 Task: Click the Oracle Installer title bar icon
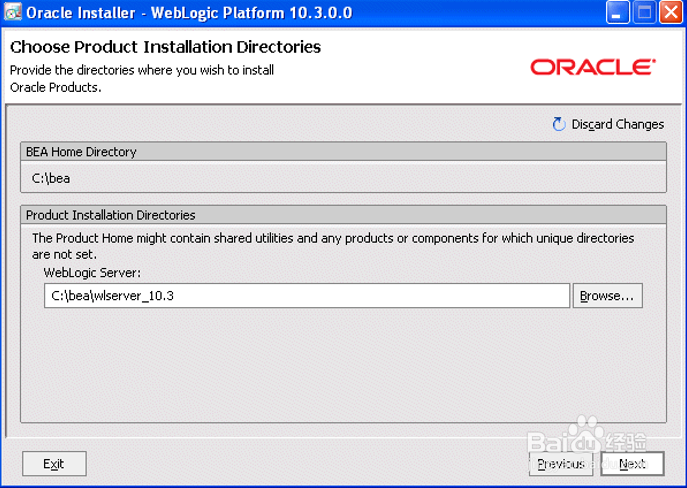pos(13,12)
